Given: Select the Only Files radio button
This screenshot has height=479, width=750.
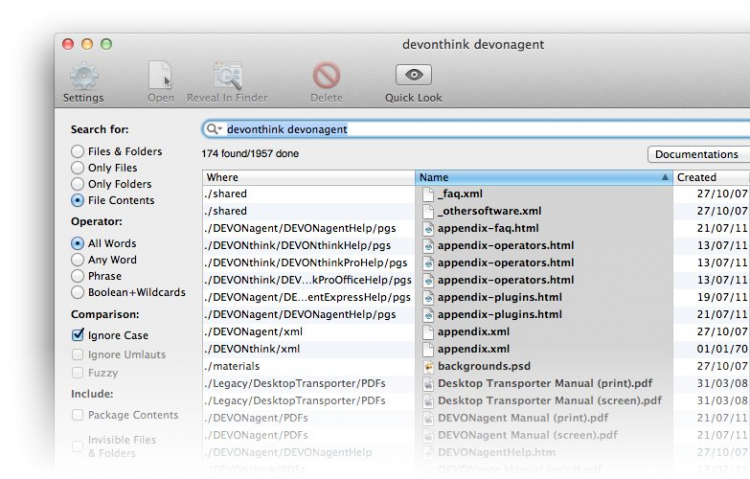Looking at the screenshot, I should pyautogui.click(x=77, y=168).
